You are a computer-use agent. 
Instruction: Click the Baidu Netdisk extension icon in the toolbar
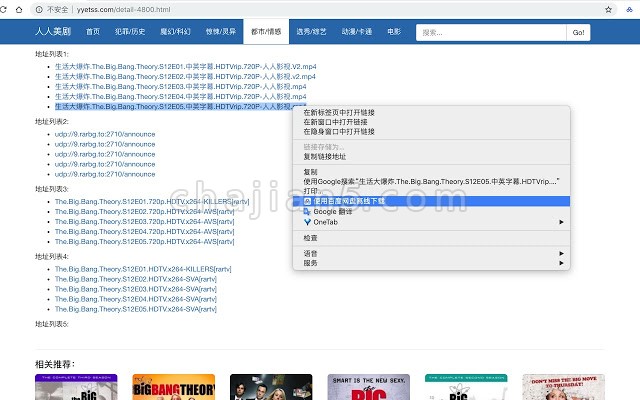coord(629,9)
